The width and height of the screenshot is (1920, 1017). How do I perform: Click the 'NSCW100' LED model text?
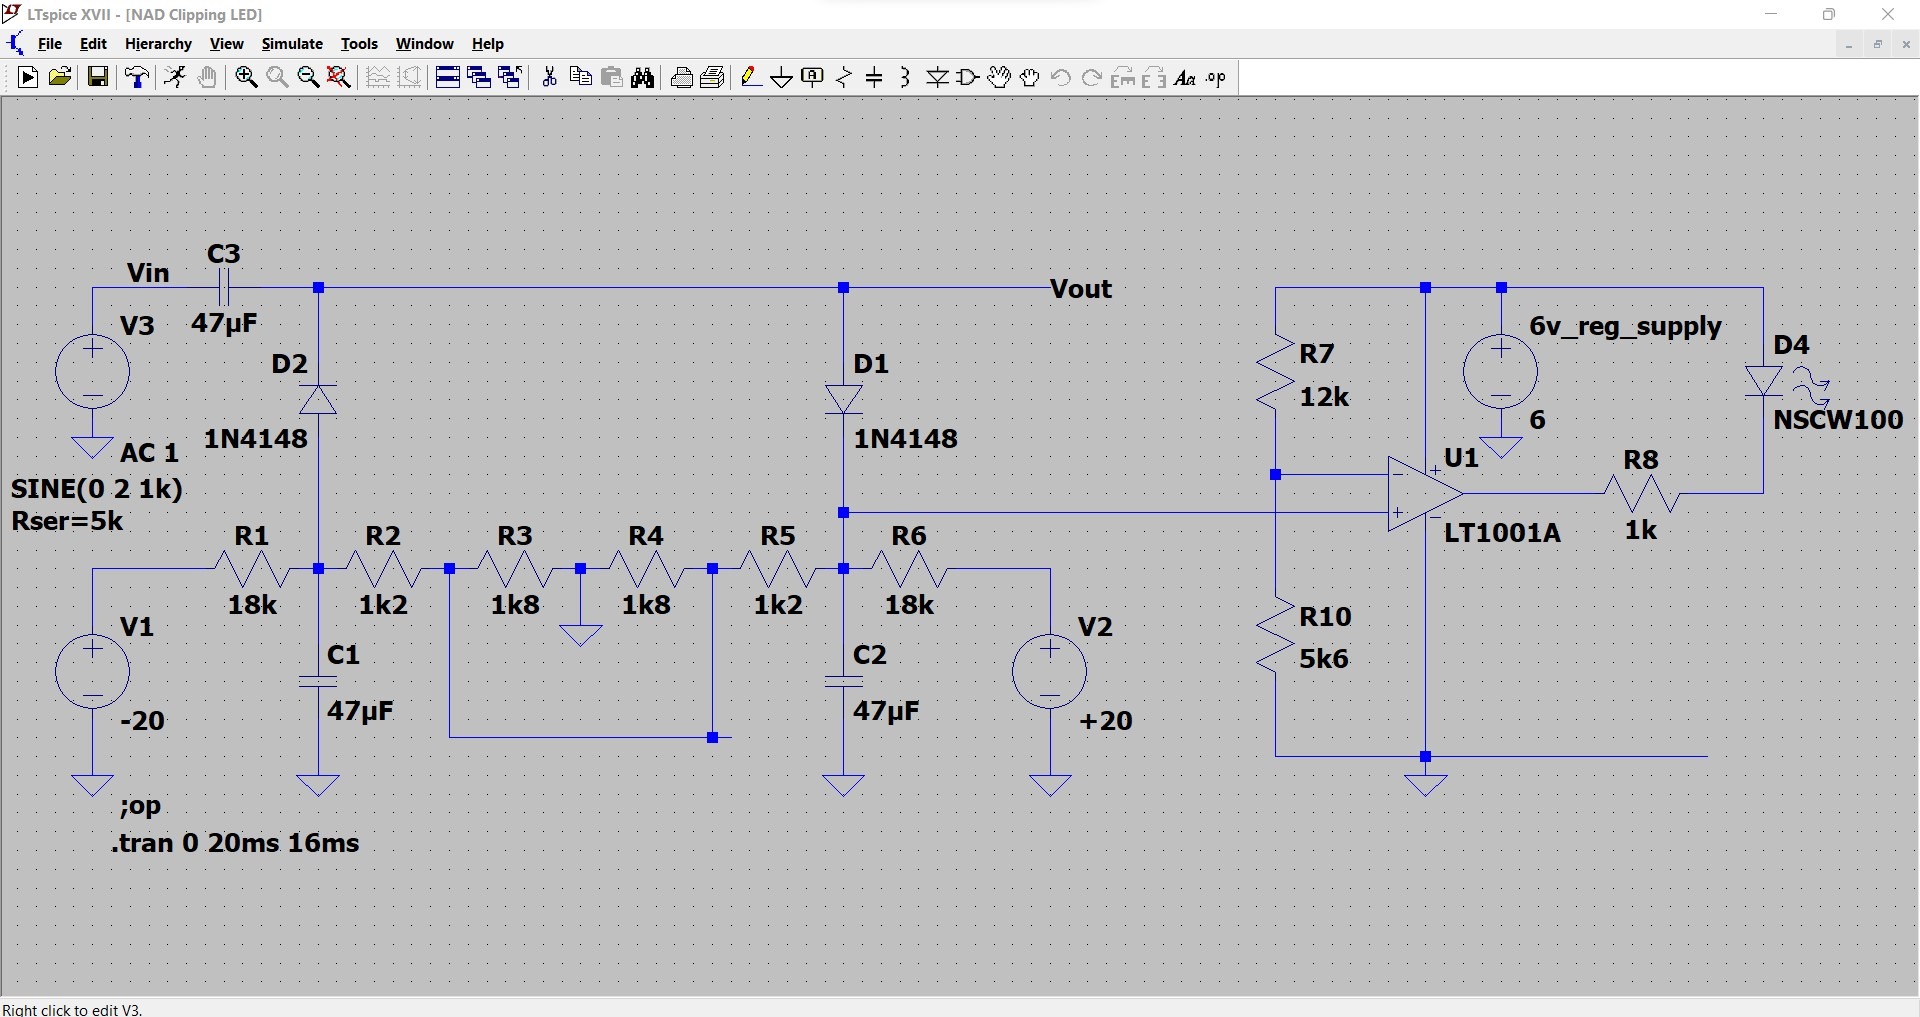pyautogui.click(x=1838, y=420)
